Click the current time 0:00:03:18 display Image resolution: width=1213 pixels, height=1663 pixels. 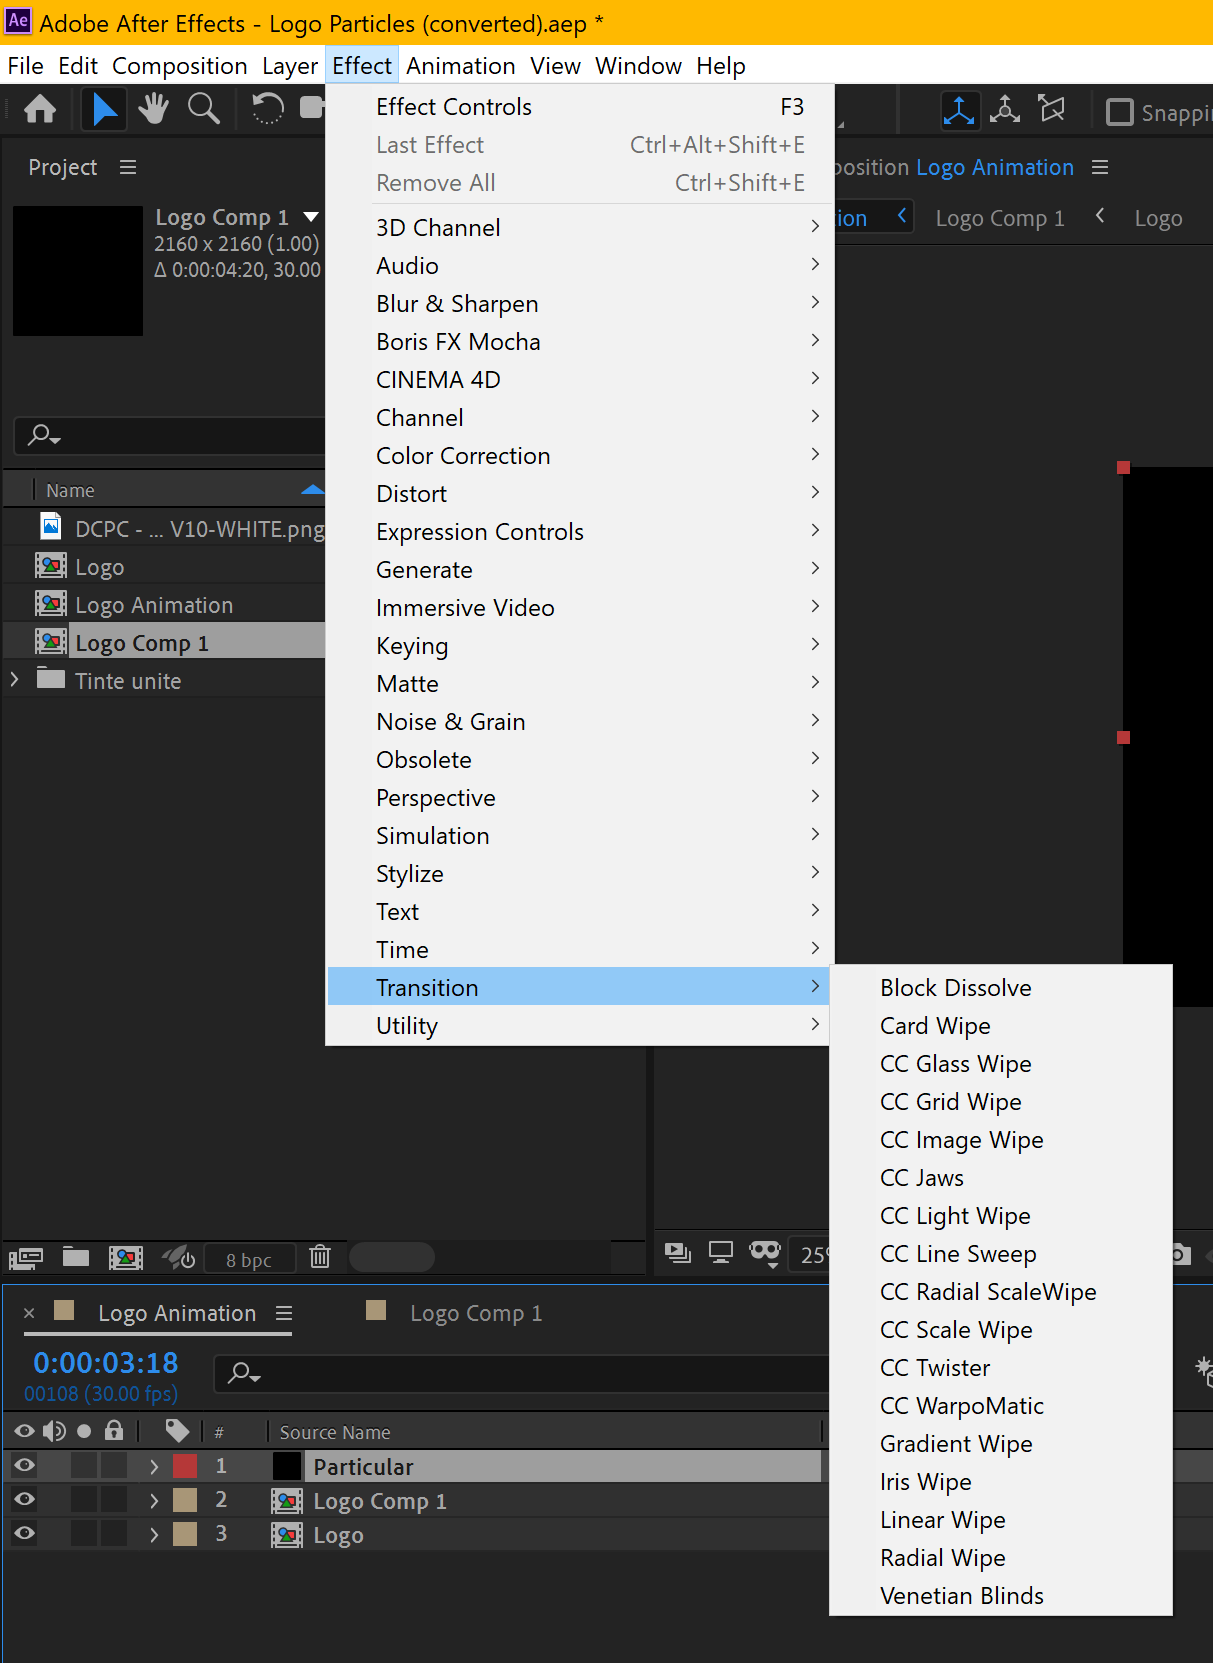pos(106,1363)
